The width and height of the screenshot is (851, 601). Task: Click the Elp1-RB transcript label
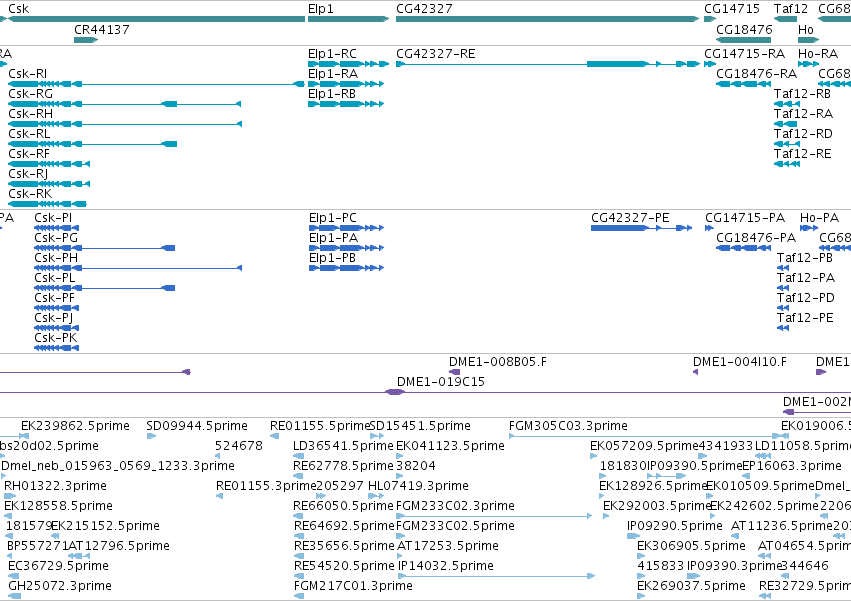pyautogui.click(x=332, y=94)
